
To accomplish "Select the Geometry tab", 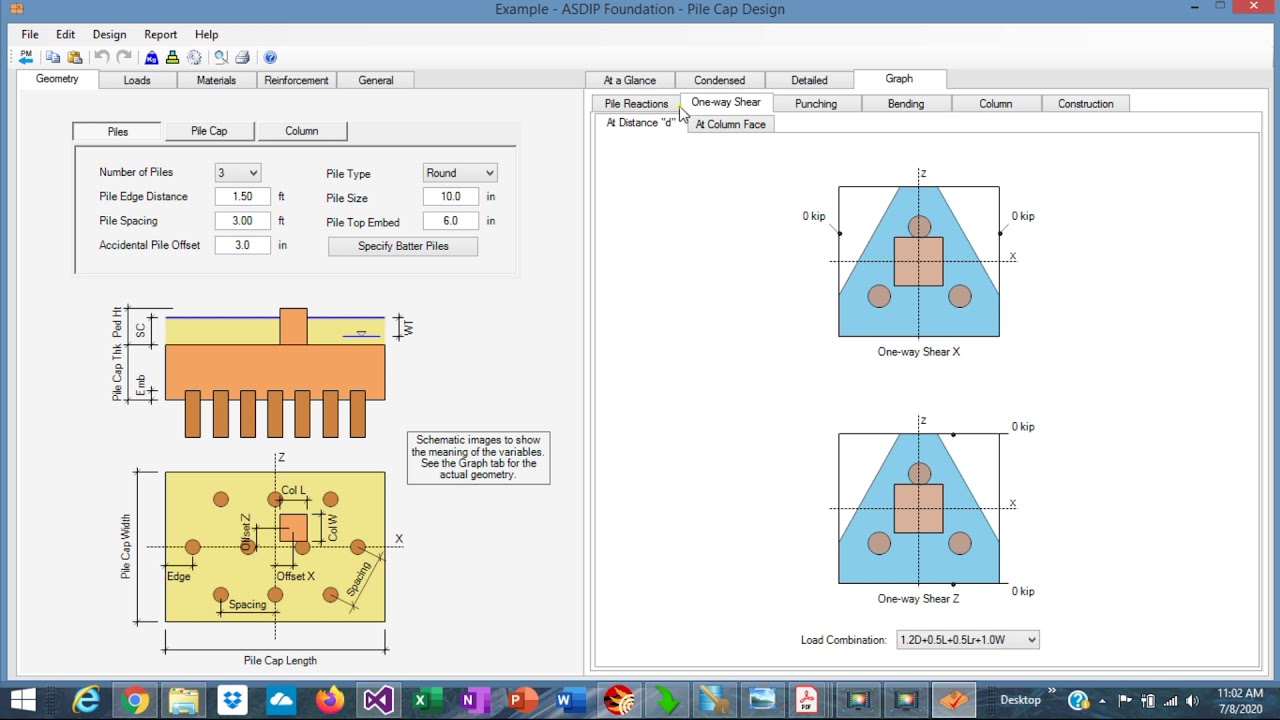I will pos(57,79).
